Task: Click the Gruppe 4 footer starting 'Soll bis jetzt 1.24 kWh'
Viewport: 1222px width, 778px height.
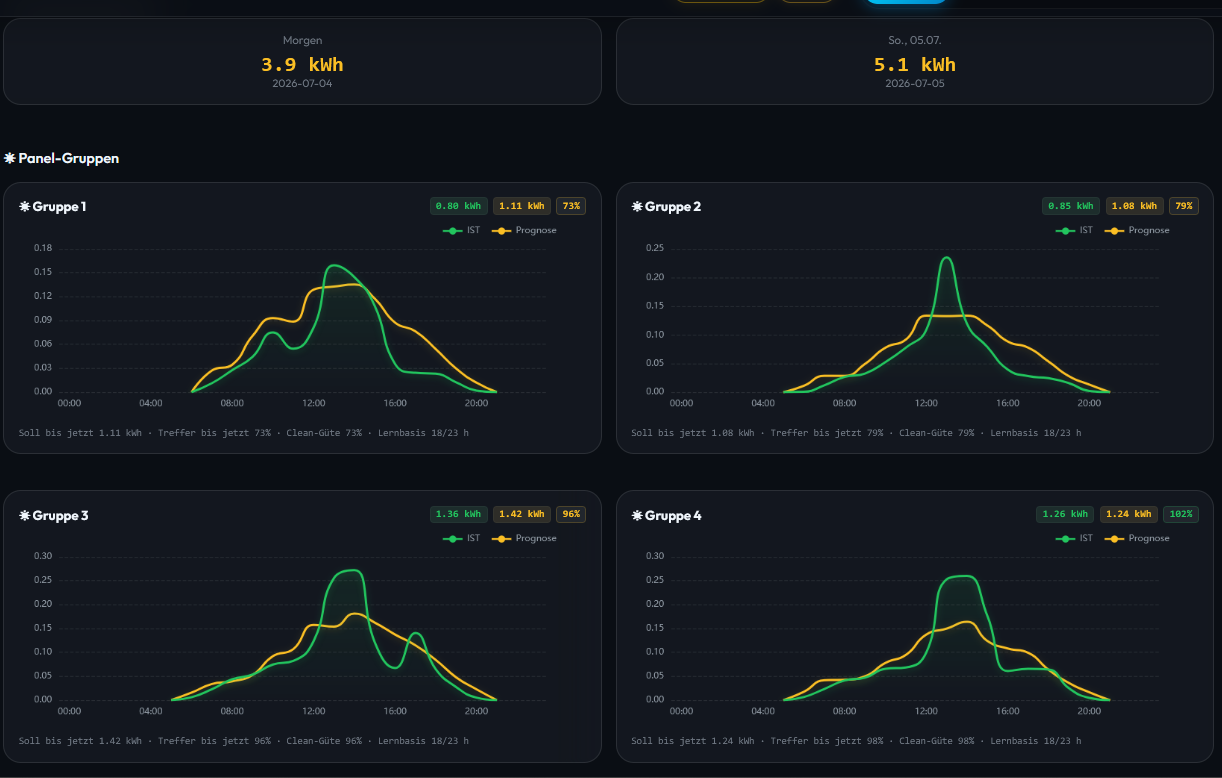Action: pyautogui.click(x=856, y=741)
